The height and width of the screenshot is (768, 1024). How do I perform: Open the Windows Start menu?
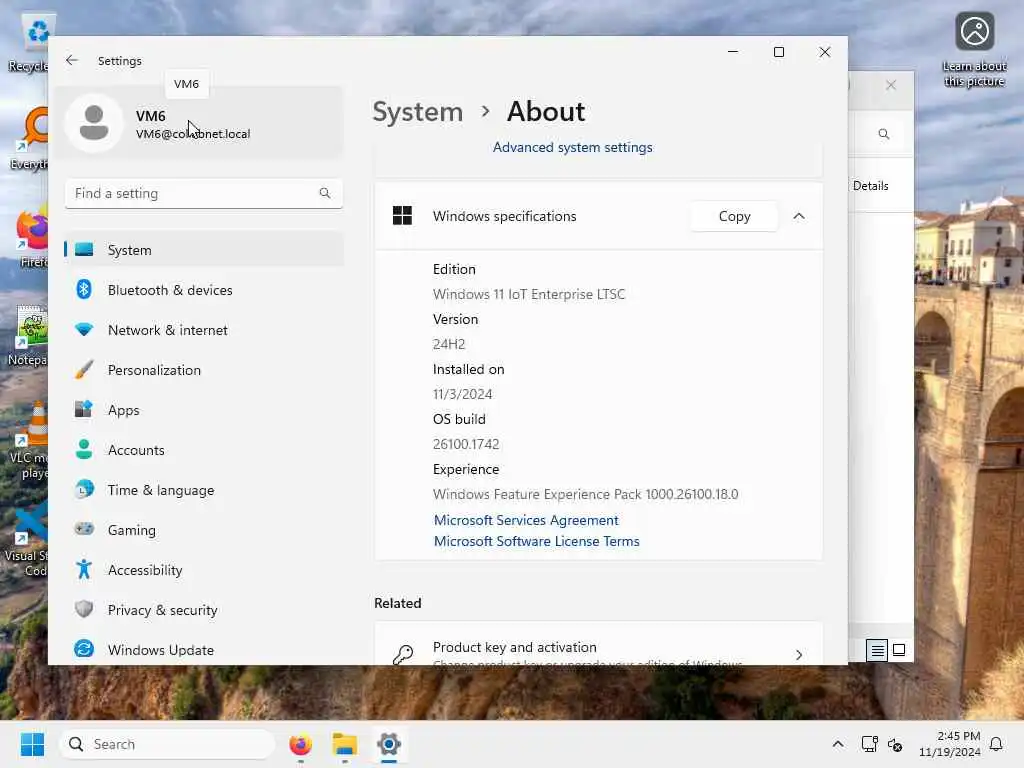click(x=33, y=744)
